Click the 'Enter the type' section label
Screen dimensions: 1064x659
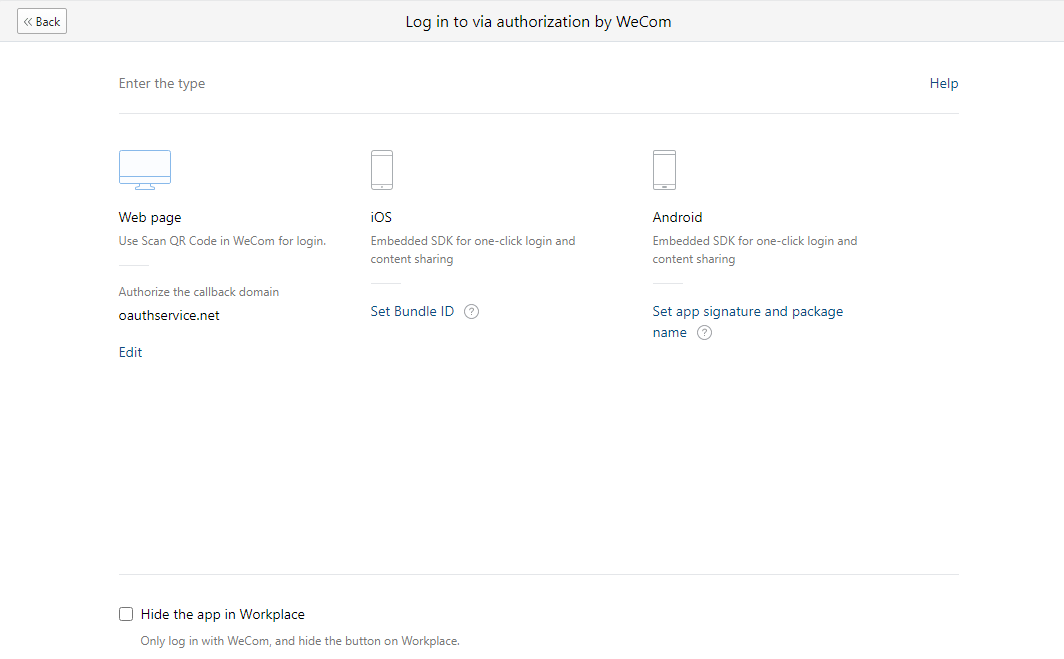pyautogui.click(x=162, y=84)
